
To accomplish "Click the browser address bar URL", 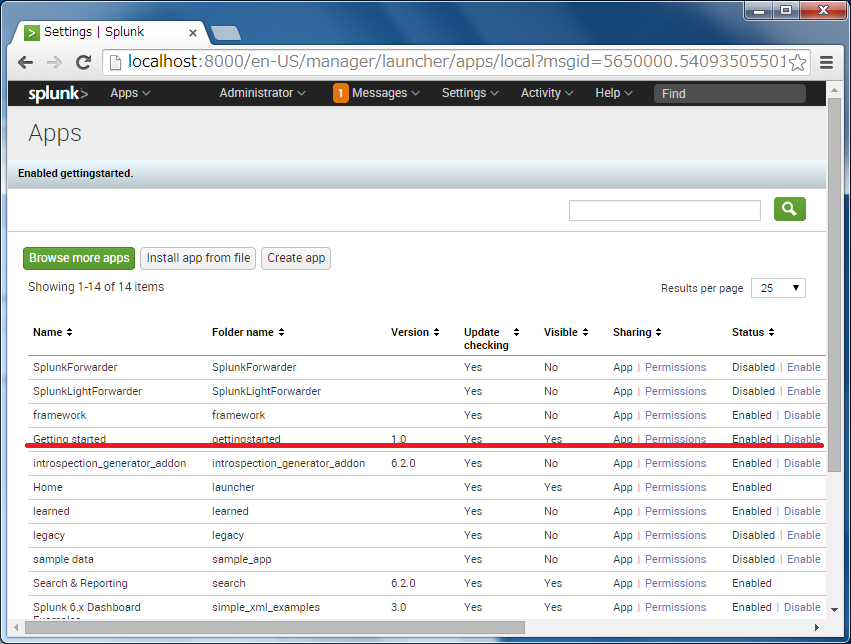I will click(x=457, y=62).
